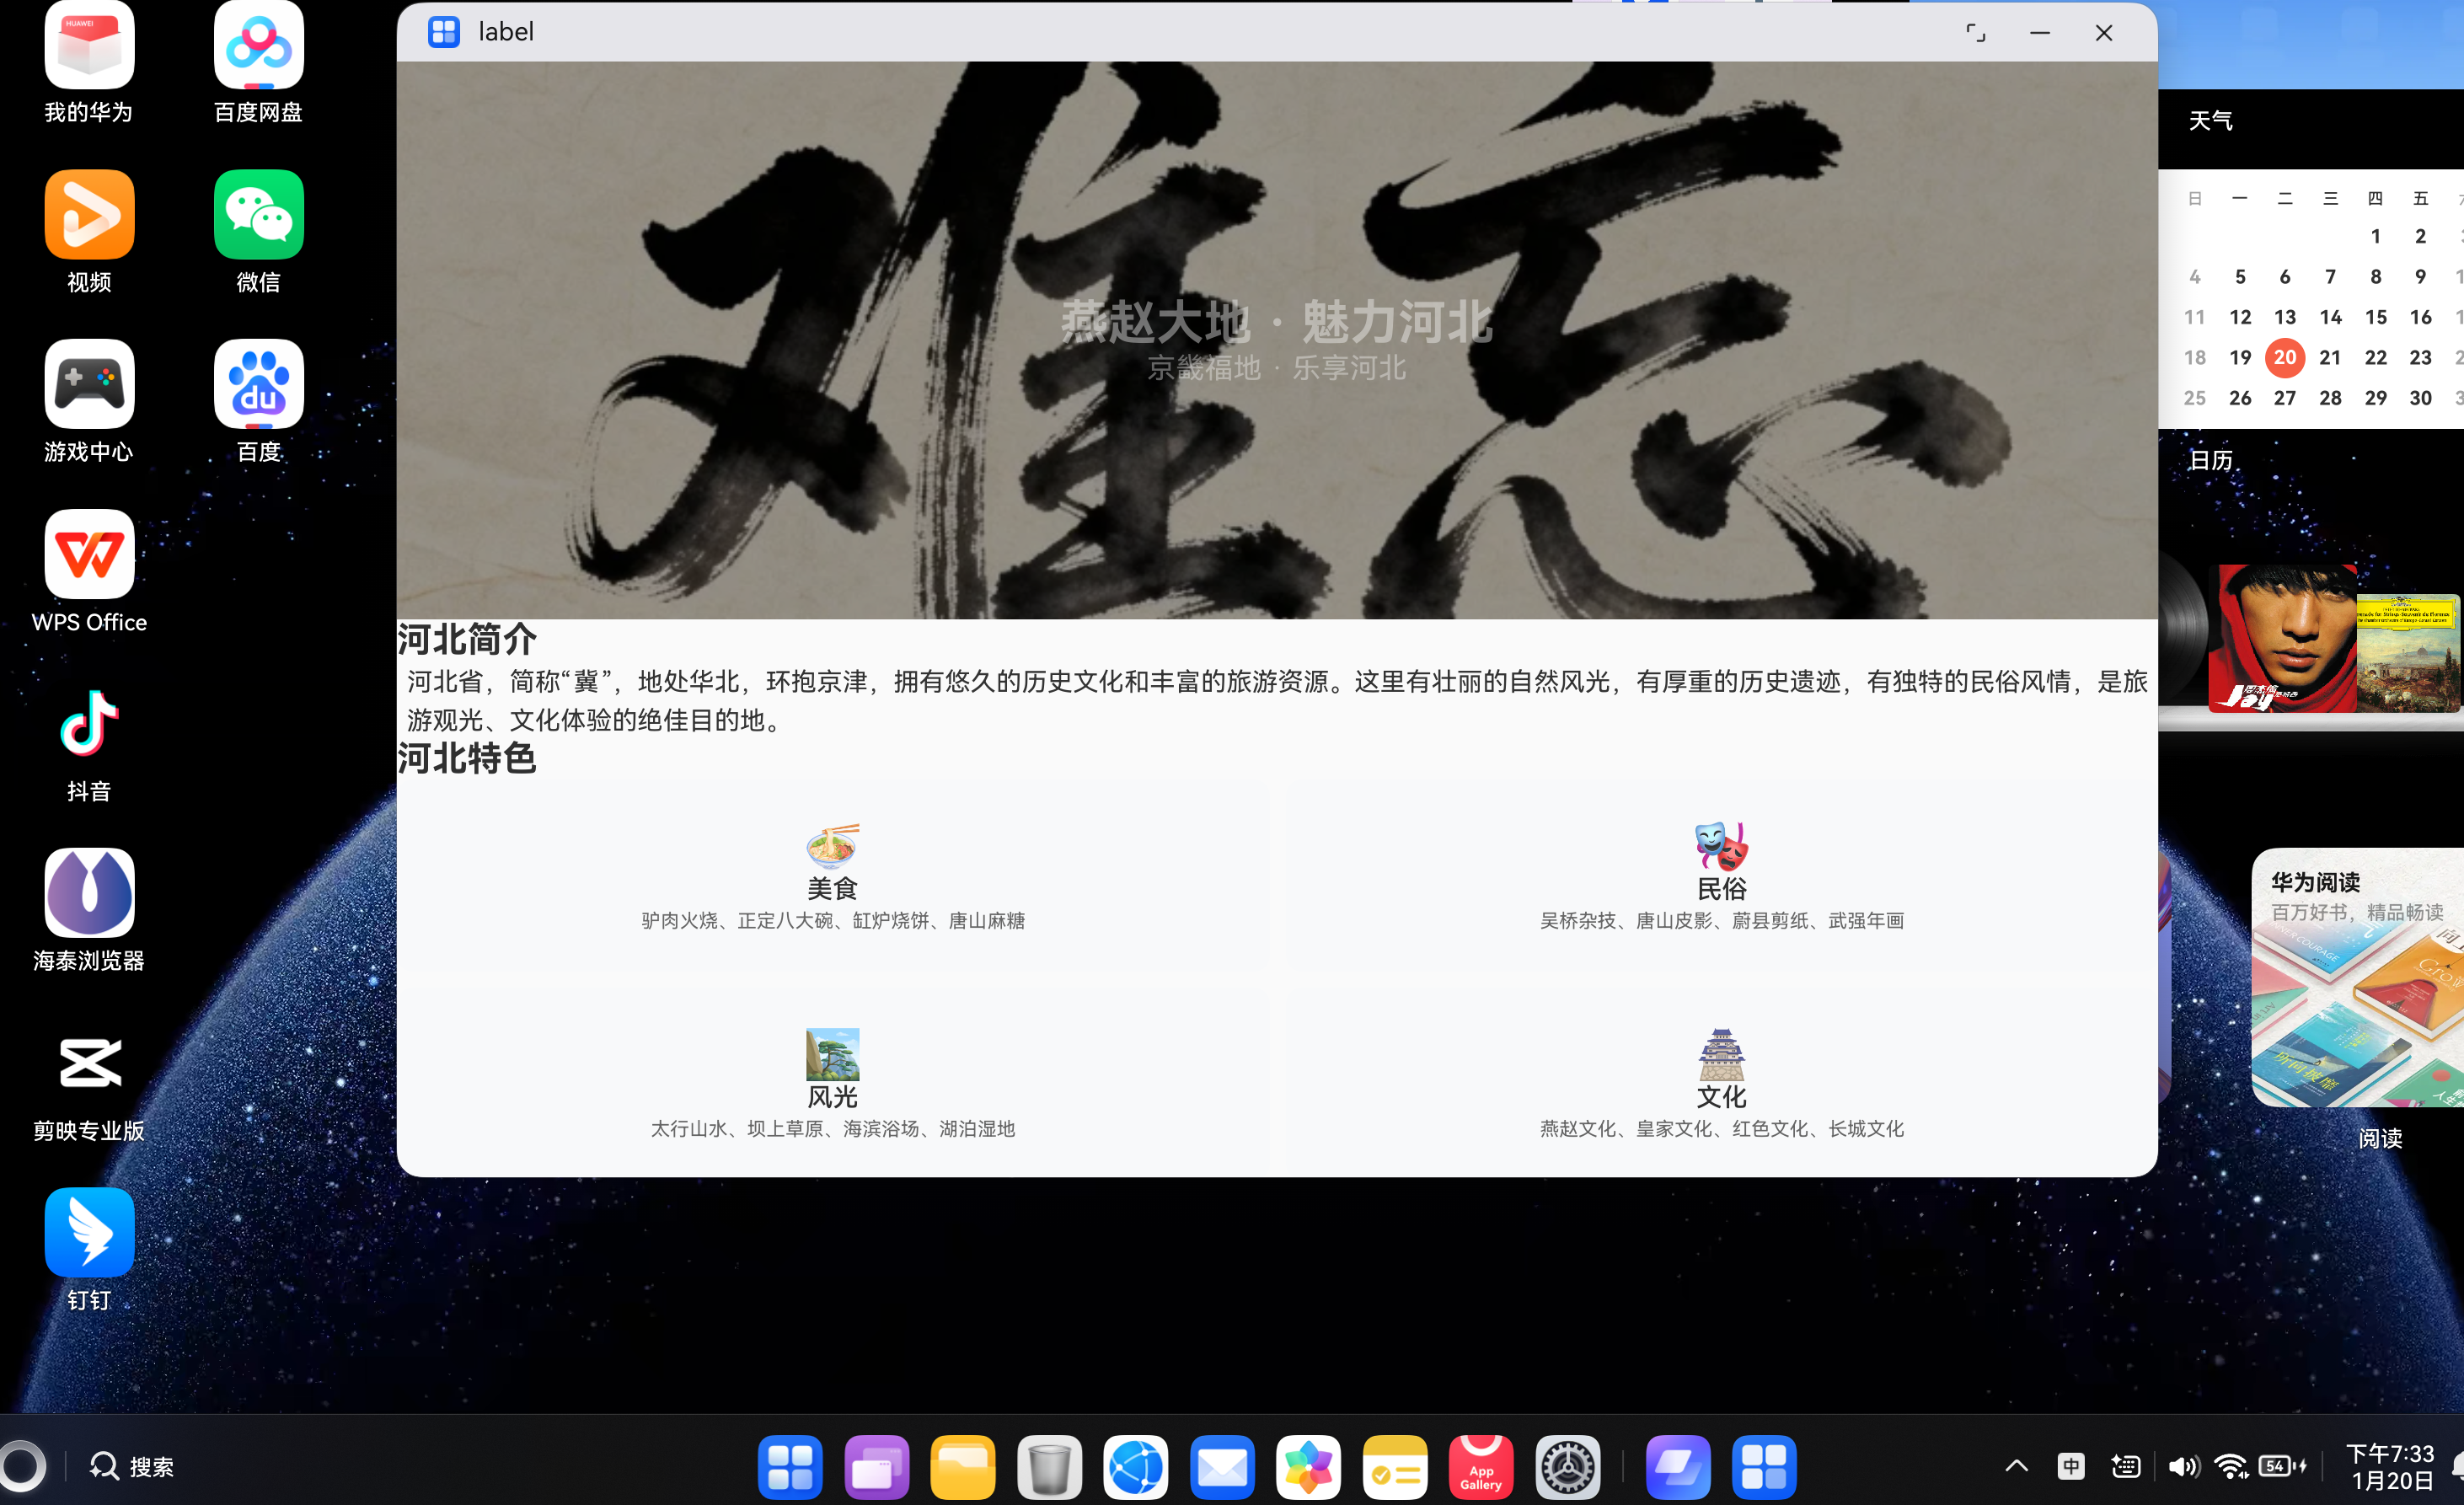Open the Gallery photos app from the dock
This screenshot has height=1505, width=2464.
(1308, 1466)
